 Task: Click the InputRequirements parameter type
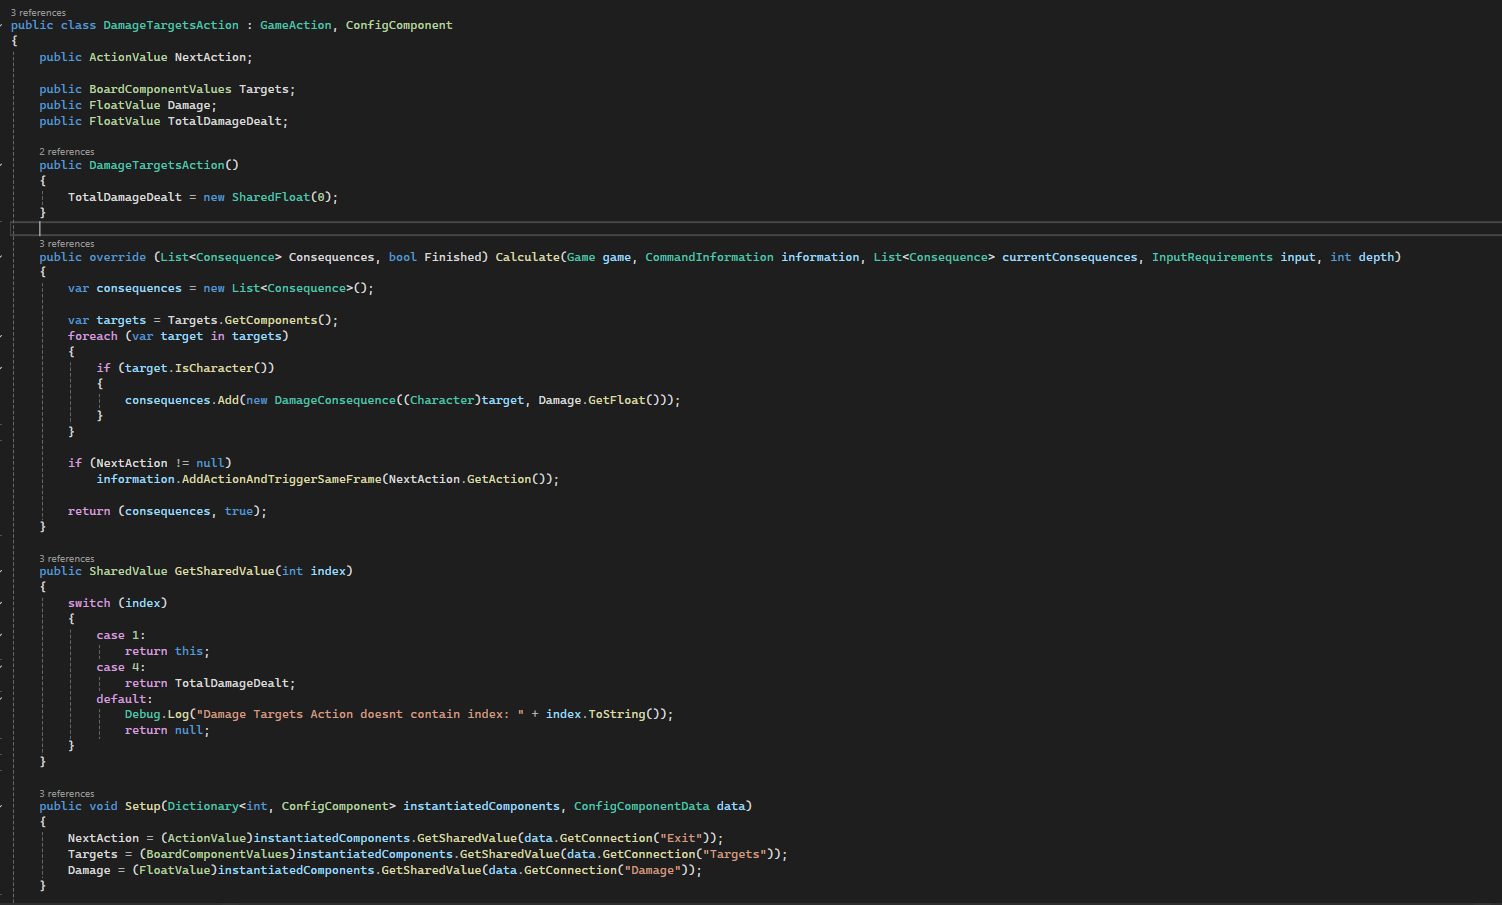click(x=1212, y=257)
